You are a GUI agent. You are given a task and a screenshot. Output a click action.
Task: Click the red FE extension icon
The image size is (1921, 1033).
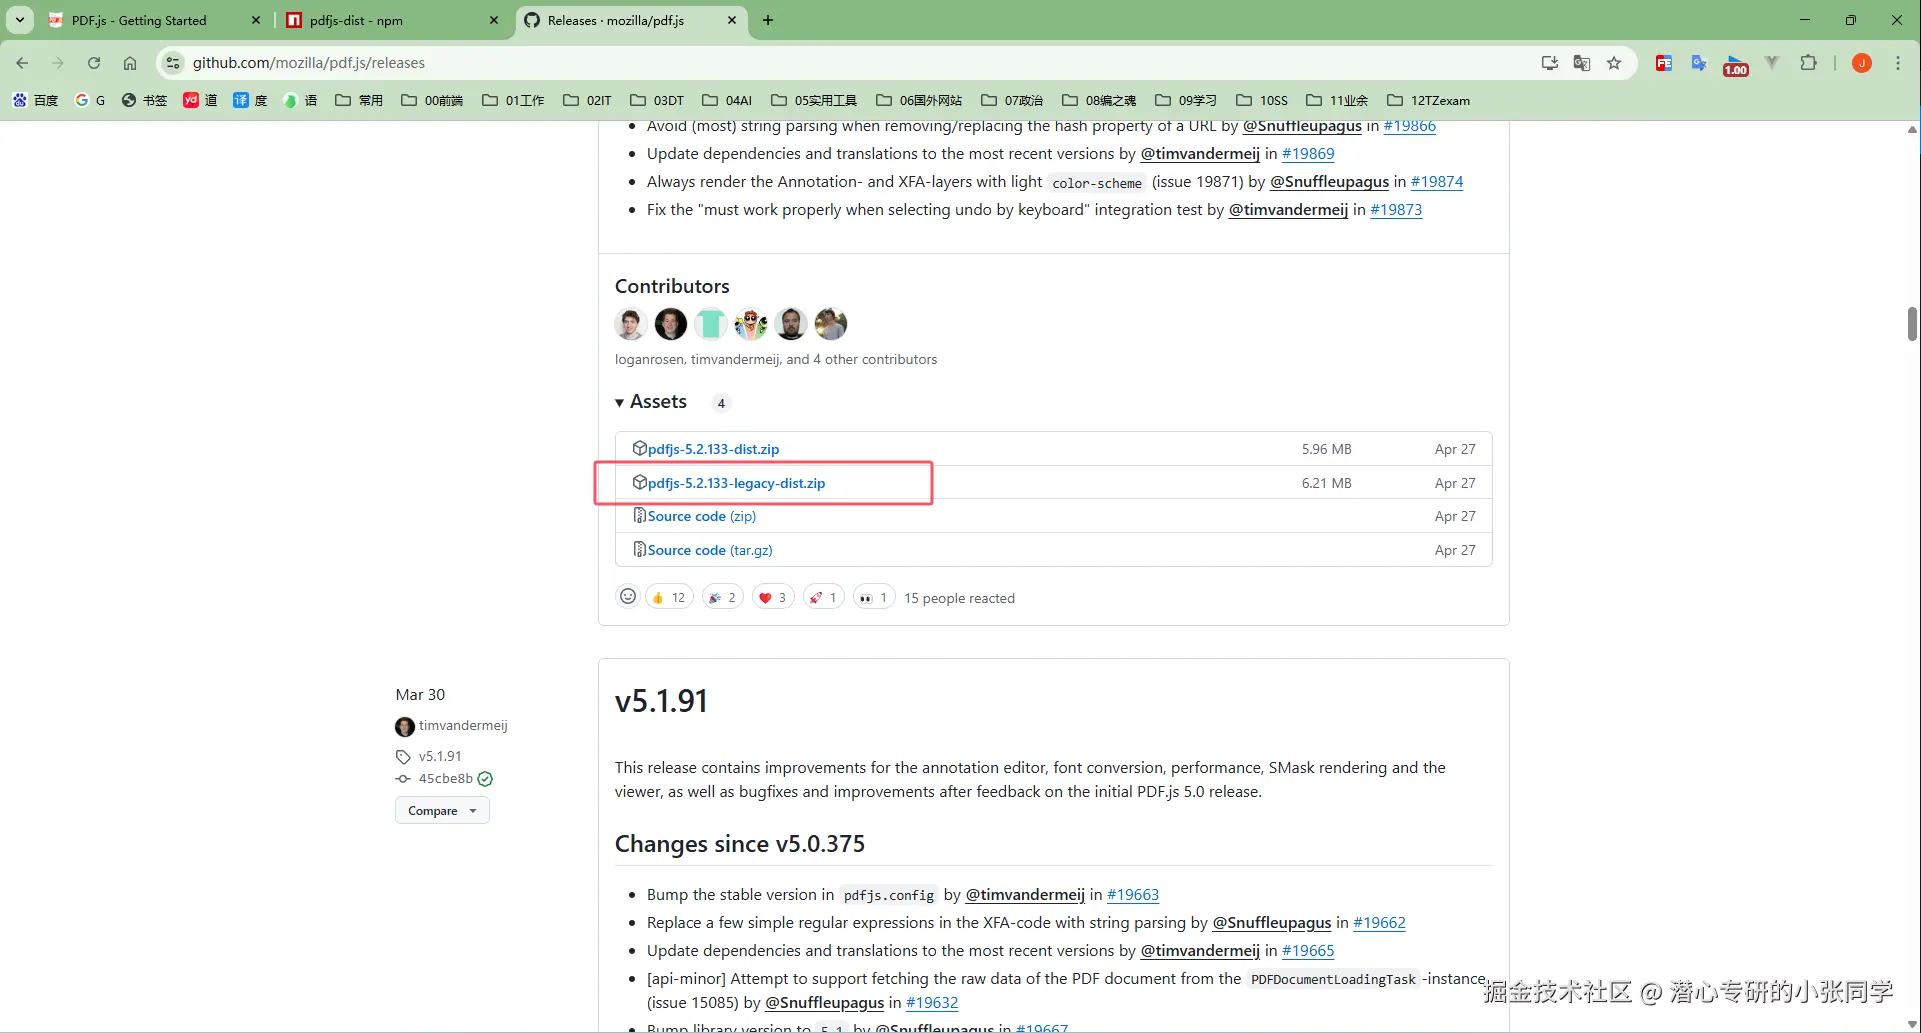1664,63
